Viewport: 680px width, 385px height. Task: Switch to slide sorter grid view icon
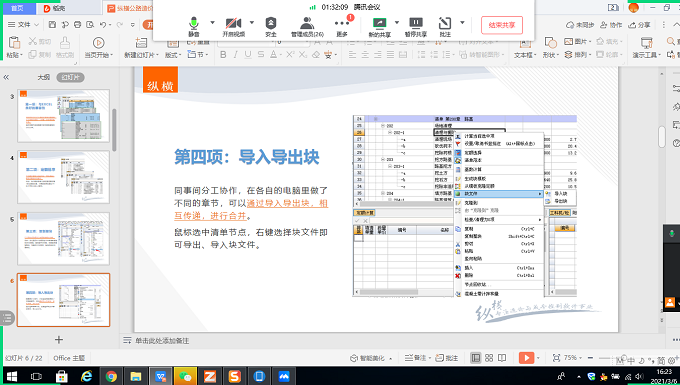tap(489, 358)
